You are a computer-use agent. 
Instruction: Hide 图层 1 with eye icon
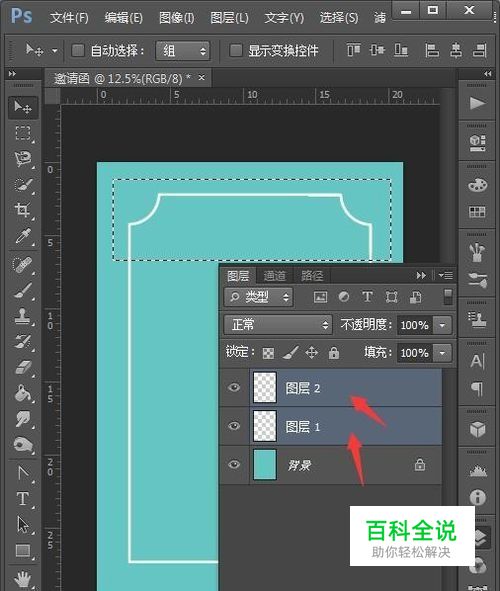click(x=234, y=426)
